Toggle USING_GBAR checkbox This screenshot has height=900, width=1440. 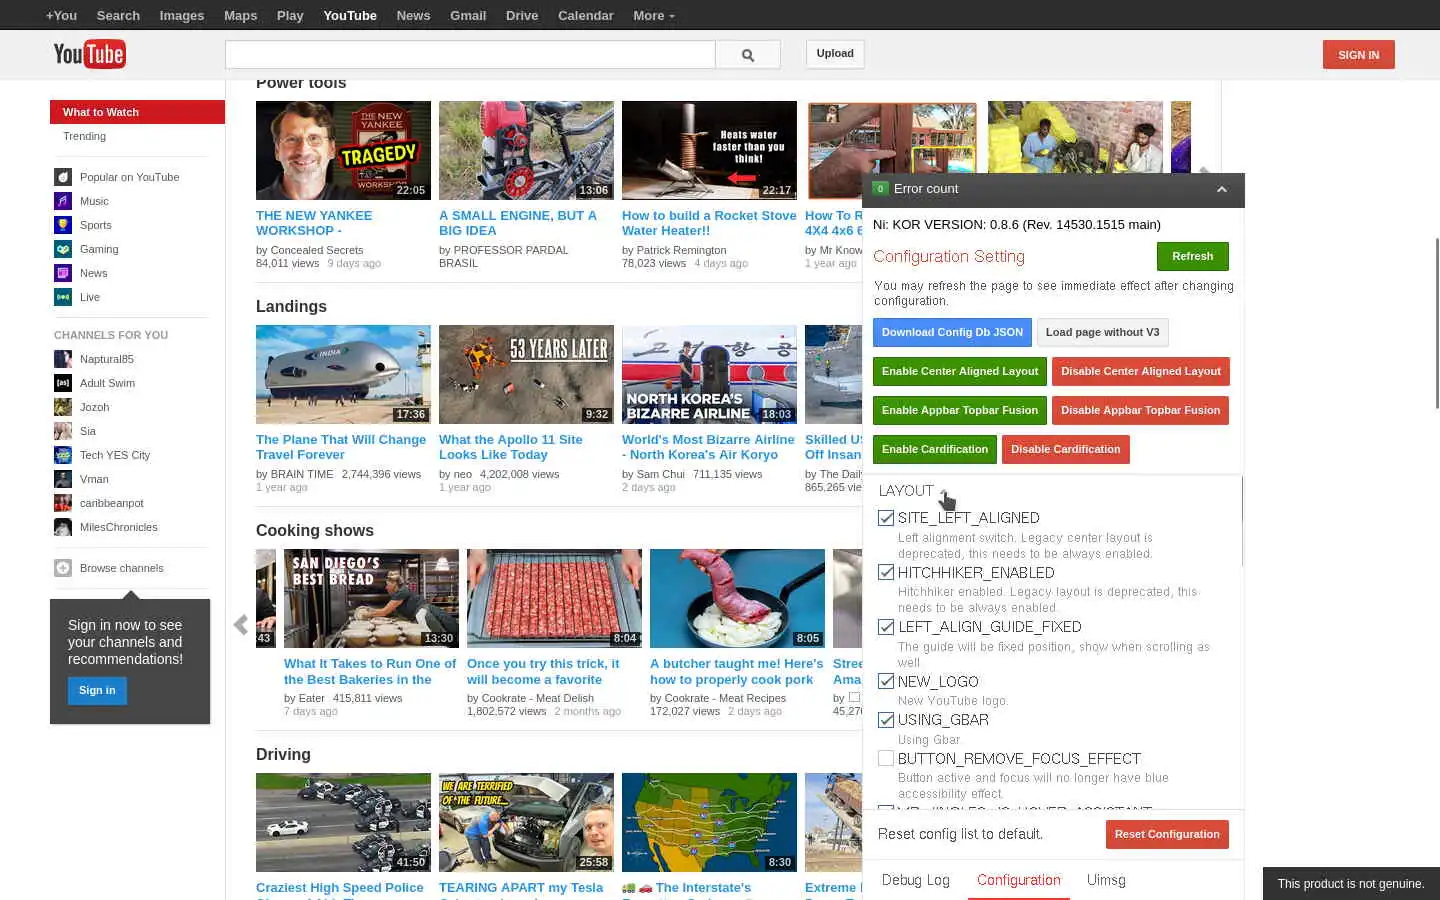pos(886,720)
